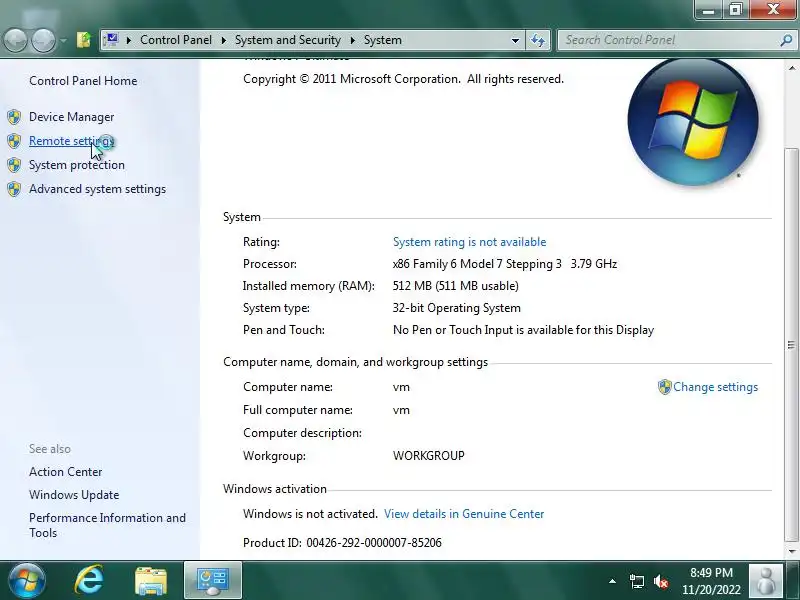Screen dimensions: 800x600
Task: Open Advanced system settings
Action: [97, 189]
